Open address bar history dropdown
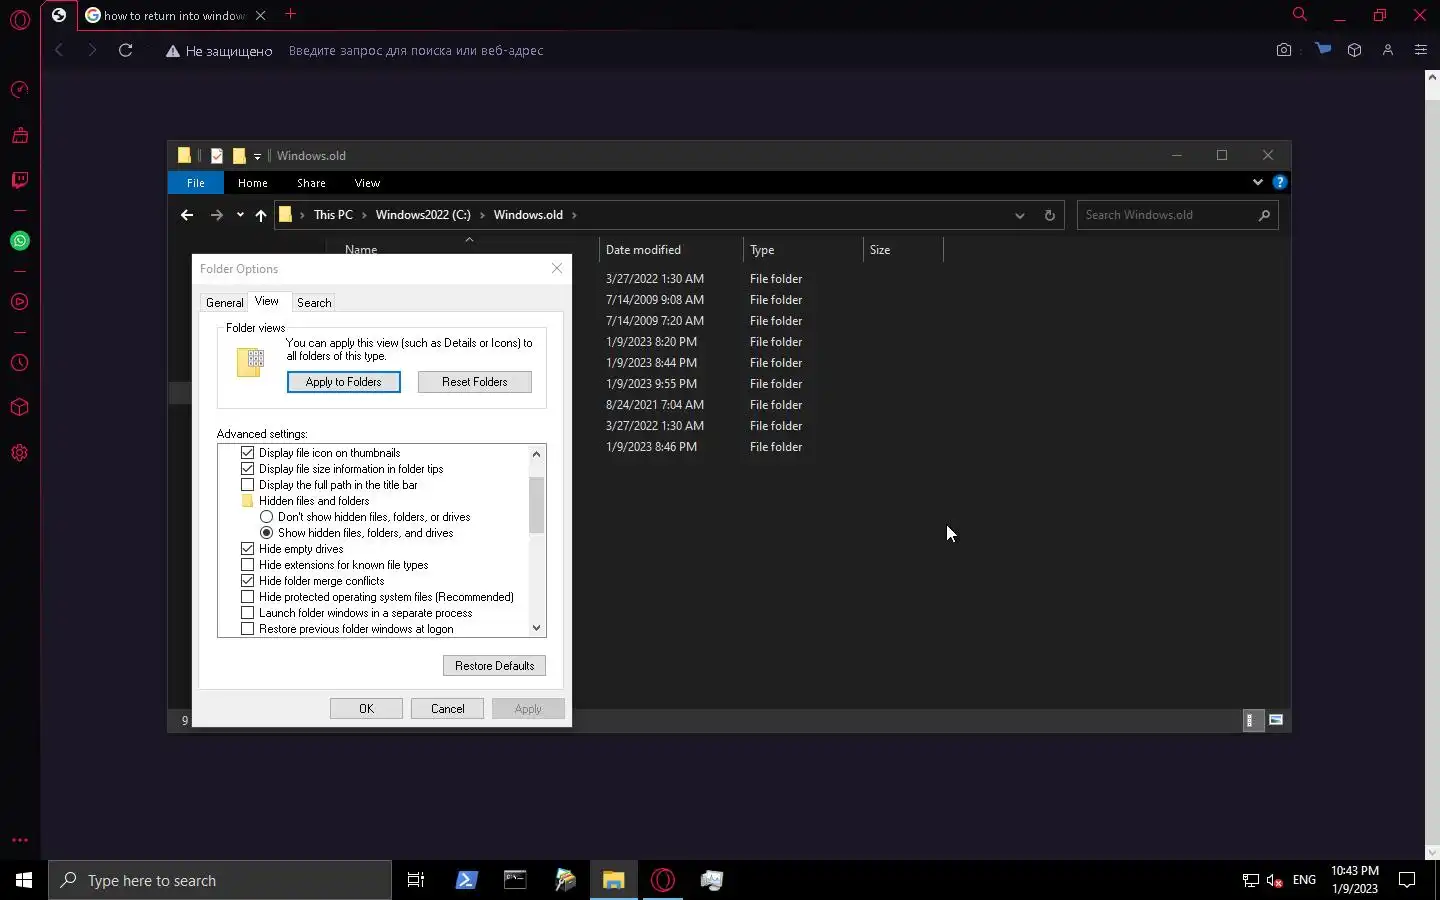 point(1019,215)
